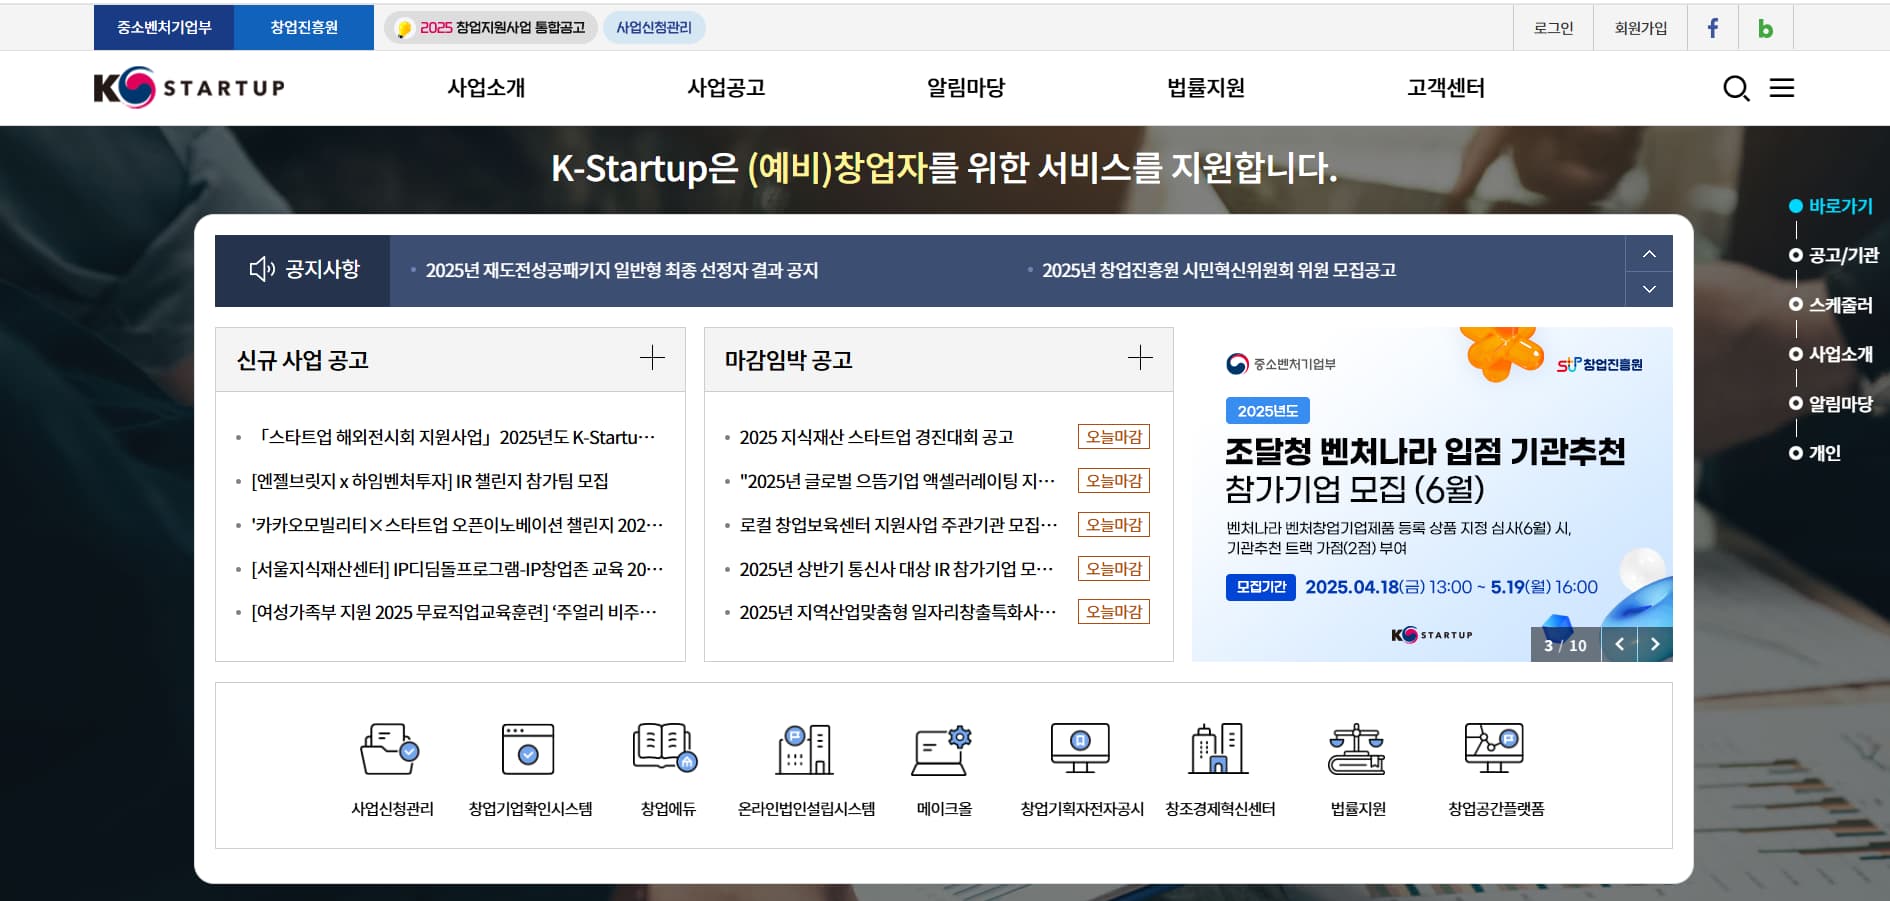Expand 마감임박 공고 with the plus button

tap(1140, 357)
